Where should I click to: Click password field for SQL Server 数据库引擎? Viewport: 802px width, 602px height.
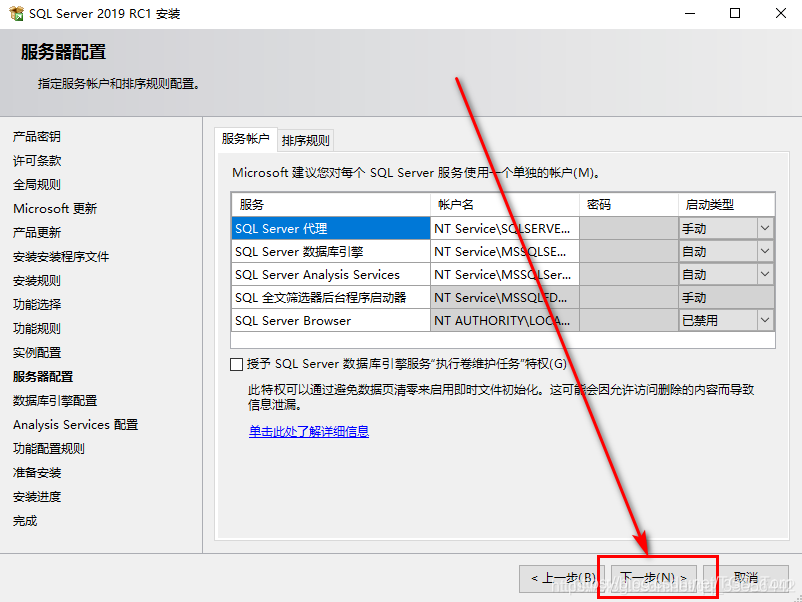[x=629, y=251]
